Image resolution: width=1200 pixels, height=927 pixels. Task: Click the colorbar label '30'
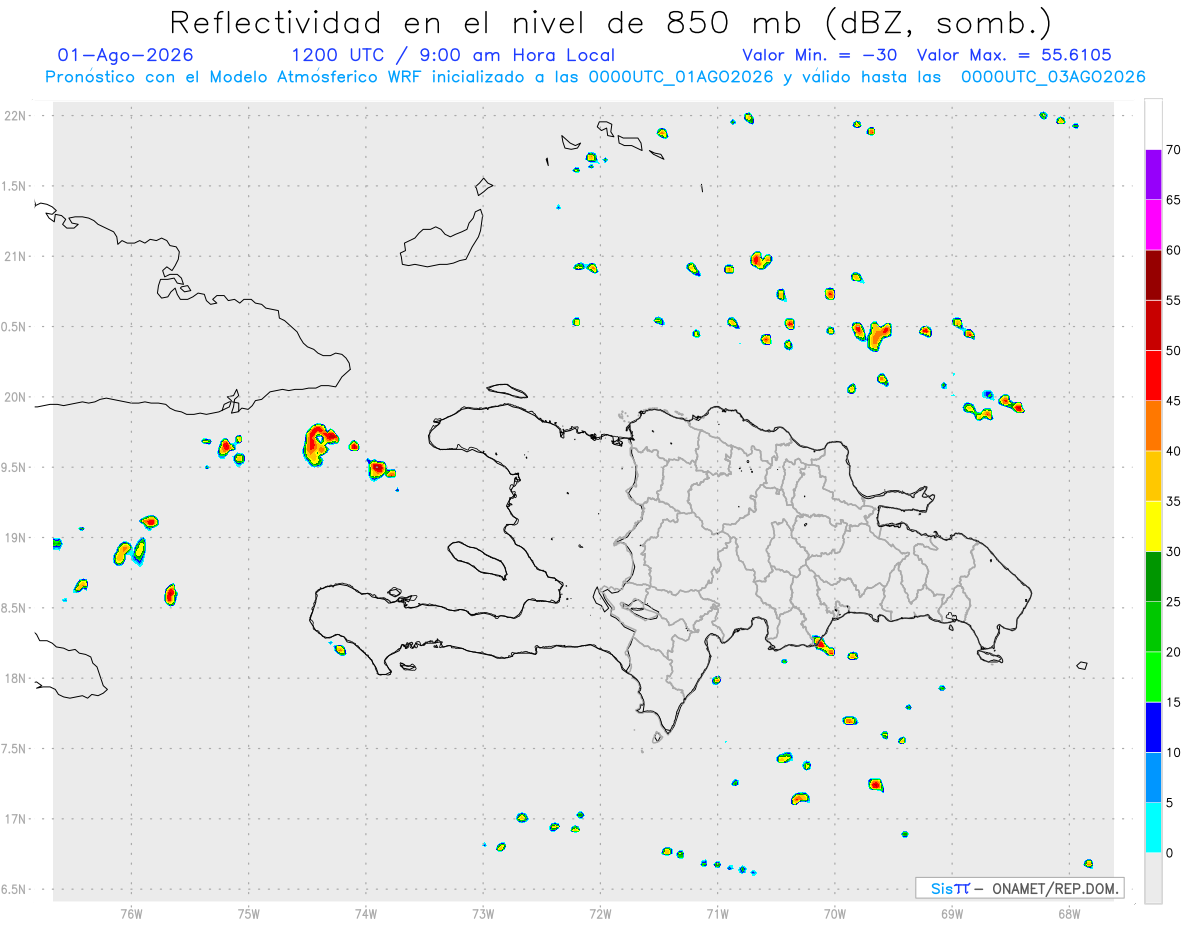click(1173, 552)
